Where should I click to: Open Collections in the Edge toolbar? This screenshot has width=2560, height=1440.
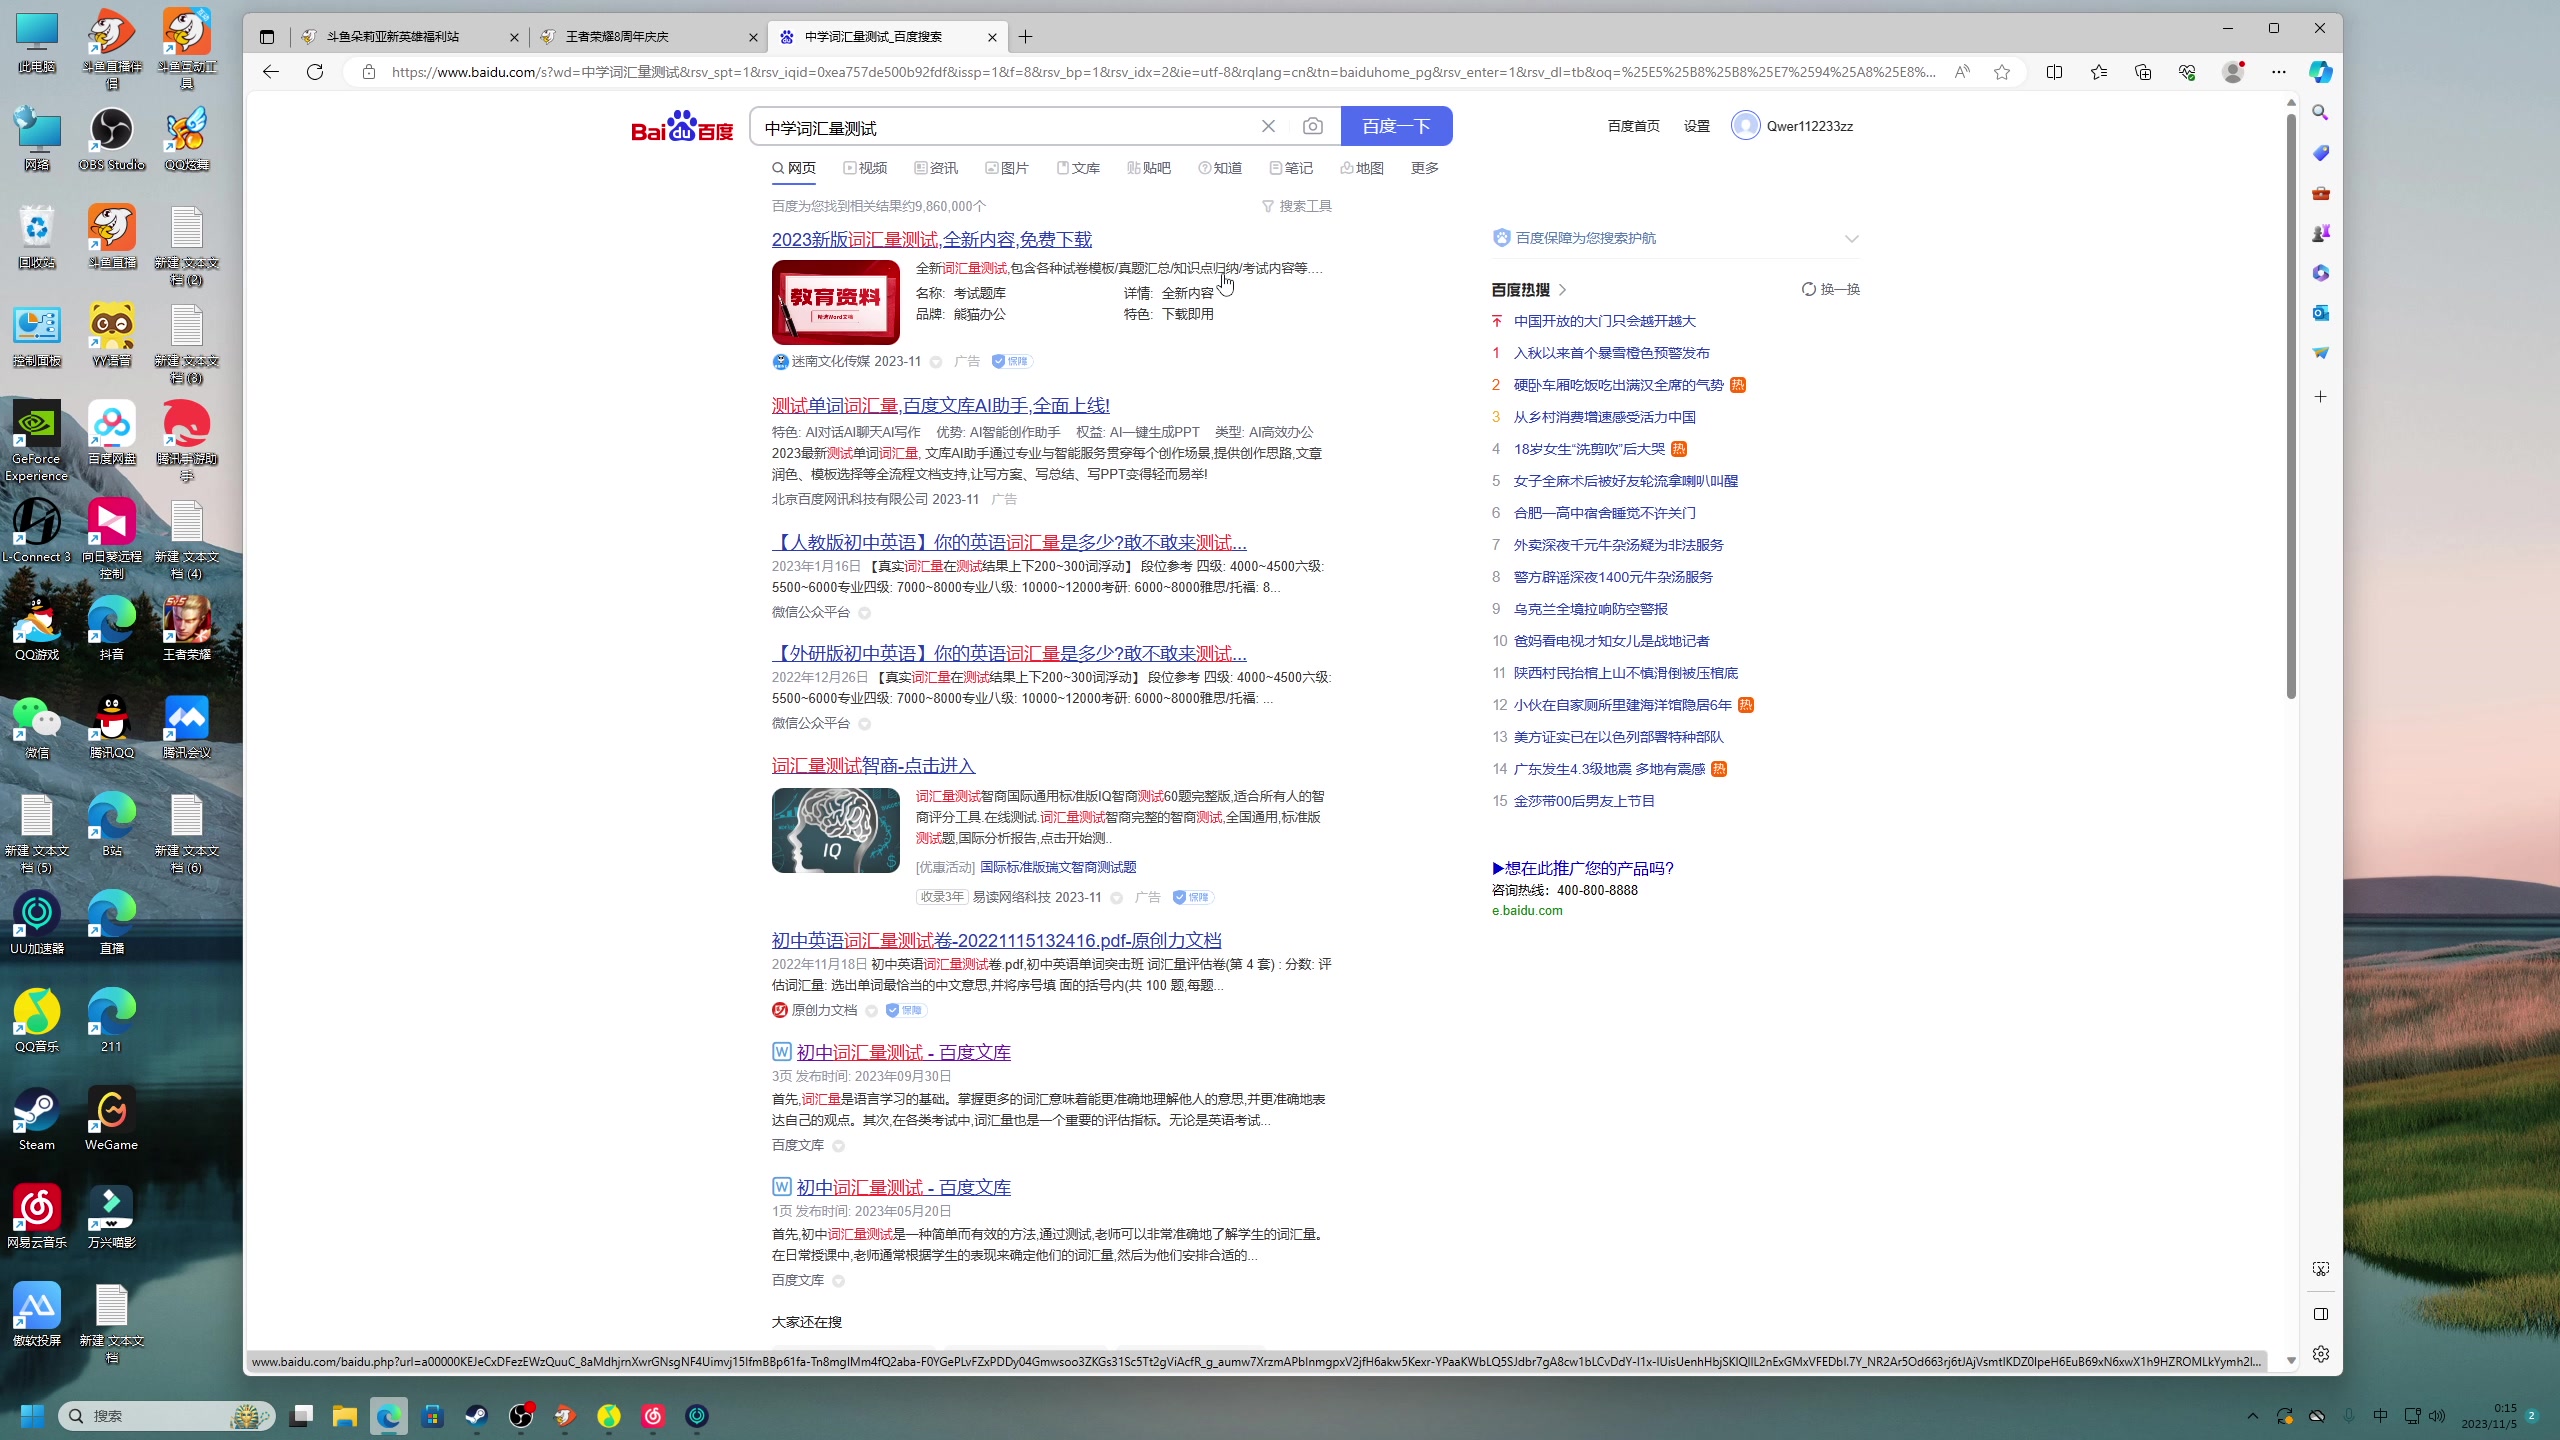coord(2143,72)
